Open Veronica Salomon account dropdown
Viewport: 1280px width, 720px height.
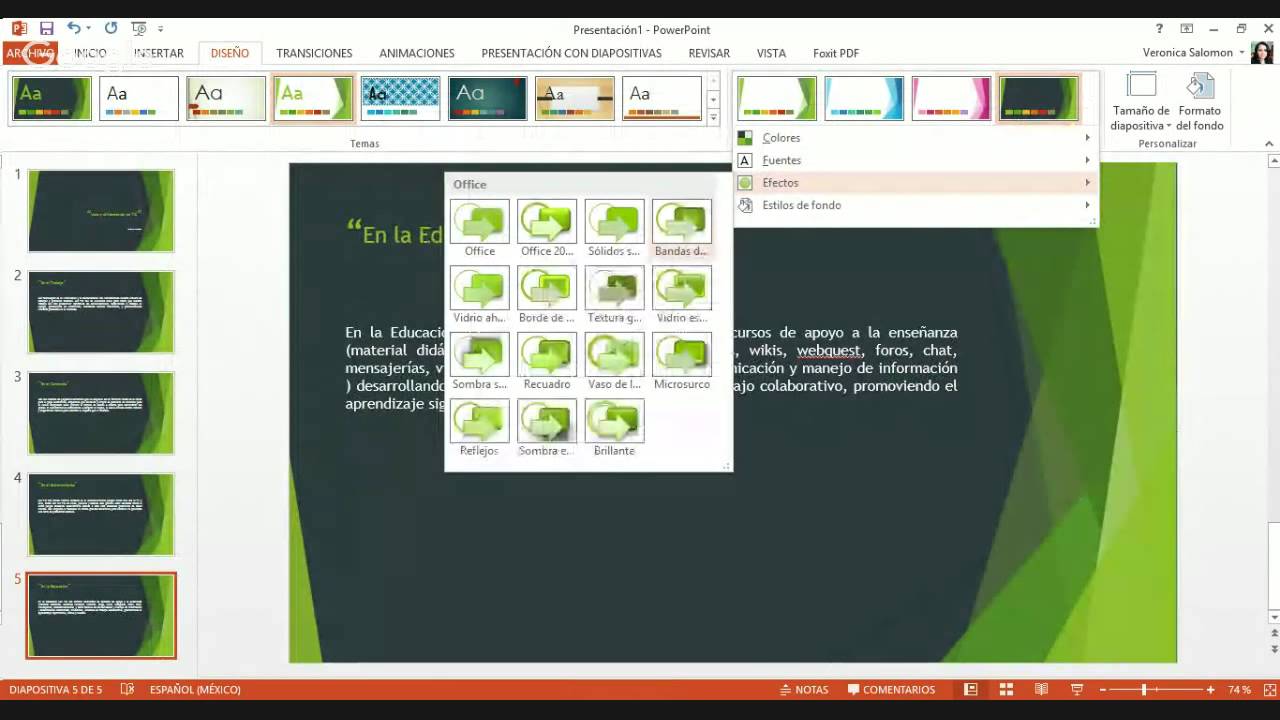[1194, 52]
